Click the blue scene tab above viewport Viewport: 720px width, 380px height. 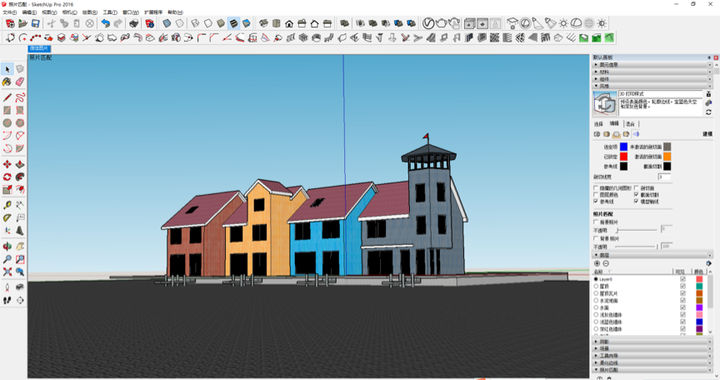point(39,48)
